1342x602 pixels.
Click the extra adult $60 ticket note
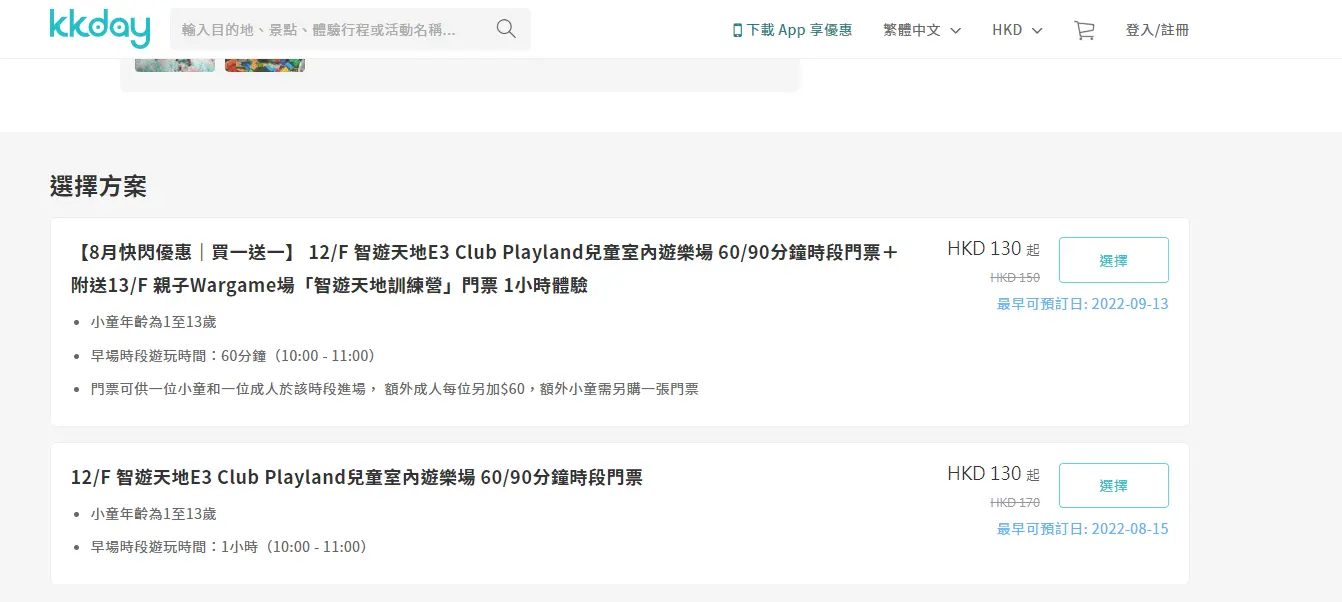[x=395, y=389]
